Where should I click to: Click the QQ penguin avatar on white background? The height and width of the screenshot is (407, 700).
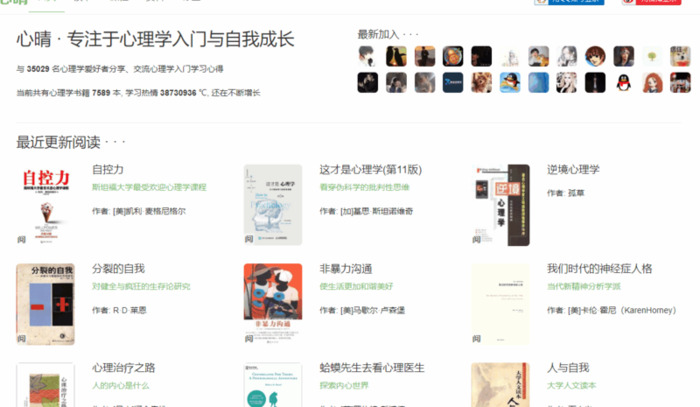pos(624,83)
